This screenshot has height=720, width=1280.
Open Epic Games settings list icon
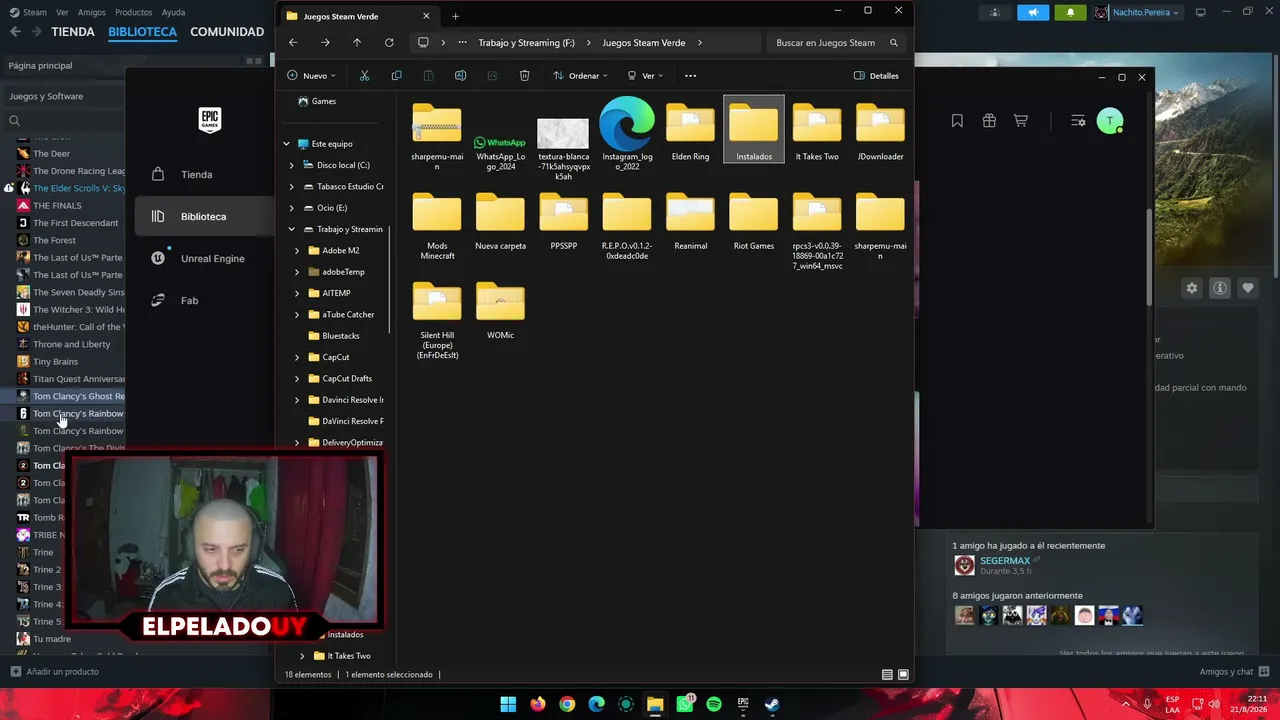tap(1078, 121)
